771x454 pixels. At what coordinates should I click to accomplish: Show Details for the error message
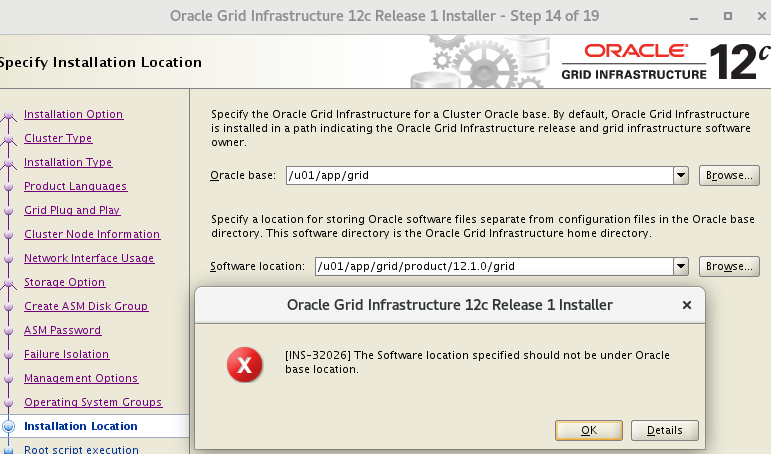(x=664, y=430)
